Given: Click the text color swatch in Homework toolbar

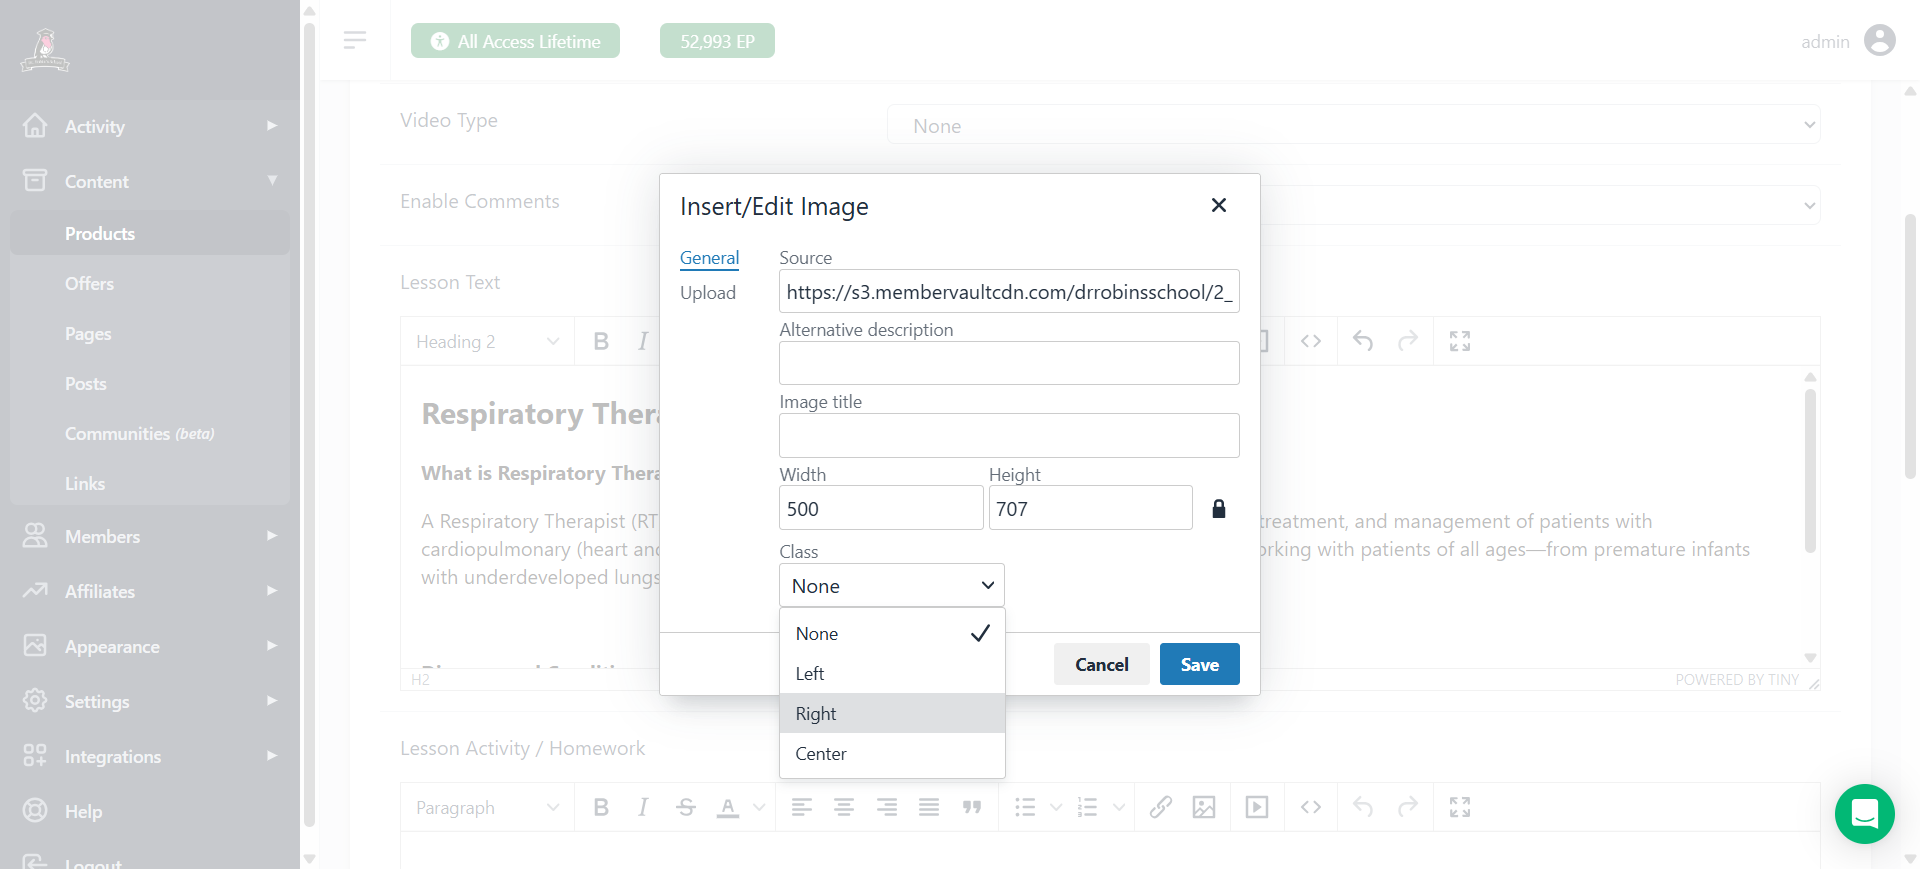Looking at the screenshot, I should [728, 807].
